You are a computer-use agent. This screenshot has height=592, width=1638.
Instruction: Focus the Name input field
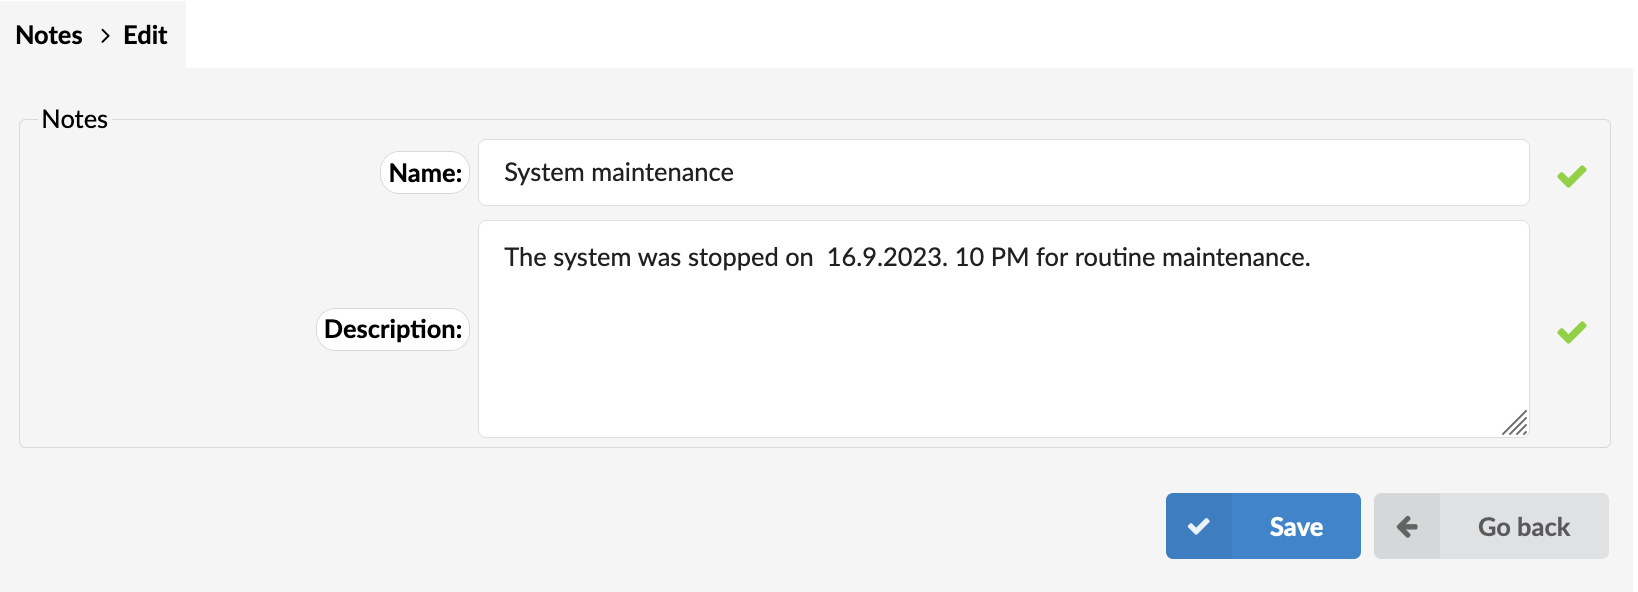(1004, 173)
